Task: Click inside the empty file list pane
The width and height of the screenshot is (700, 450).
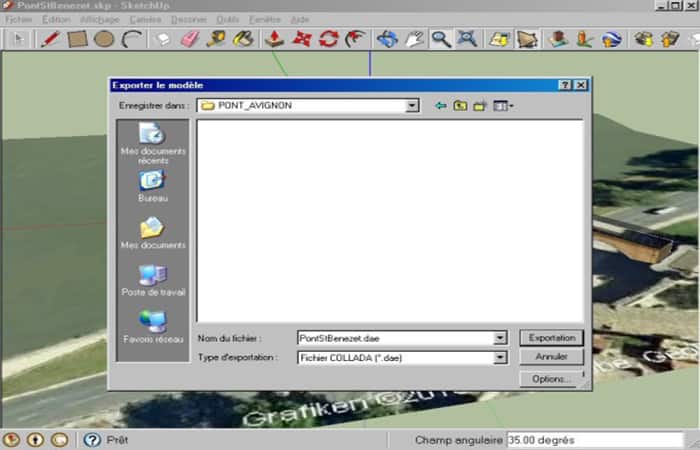Action: (x=390, y=221)
